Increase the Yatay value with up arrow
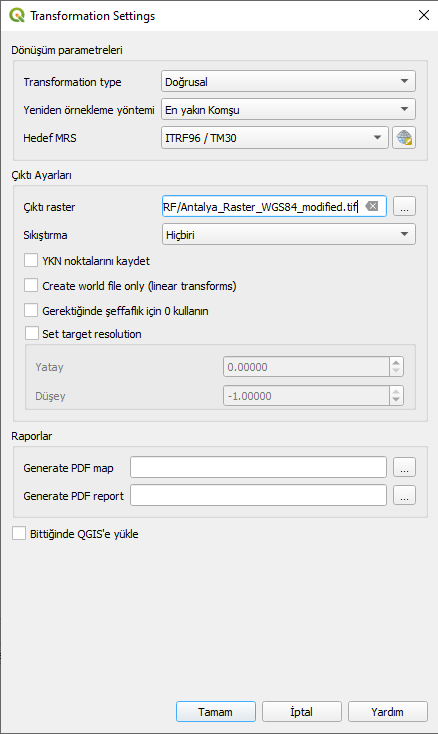Screen dimensions: 438x734 [396, 362]
